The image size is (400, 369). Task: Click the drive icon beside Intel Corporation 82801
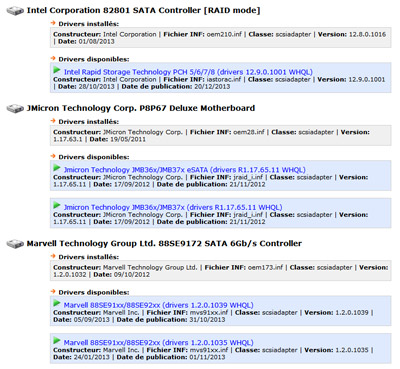click(15, 11)
